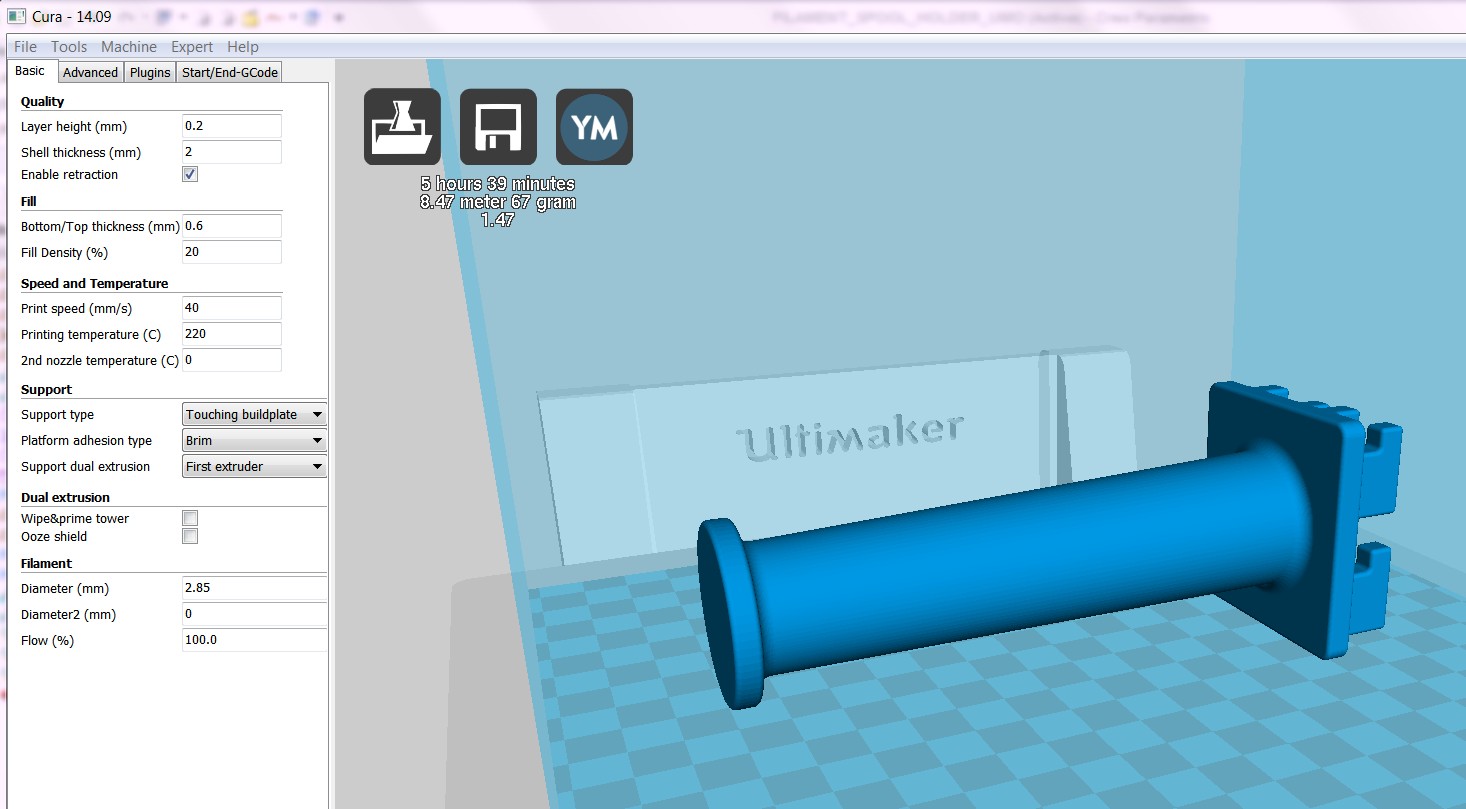The image size is (1466, 809).
Task: Click the "1.47" cost value text
Action: pos(498,220)
